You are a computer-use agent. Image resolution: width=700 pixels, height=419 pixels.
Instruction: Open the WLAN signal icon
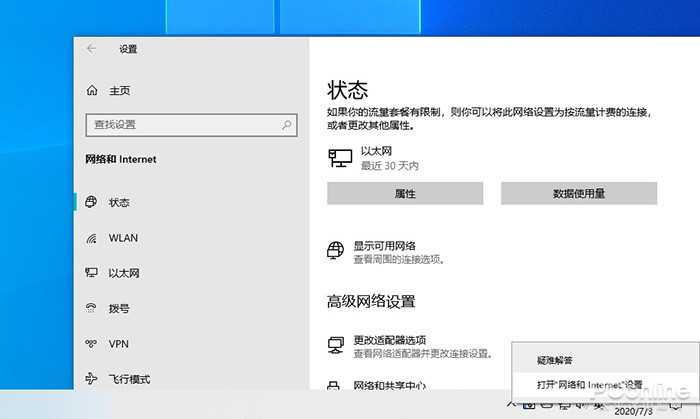pyautogui.click(x=91, y=238)
